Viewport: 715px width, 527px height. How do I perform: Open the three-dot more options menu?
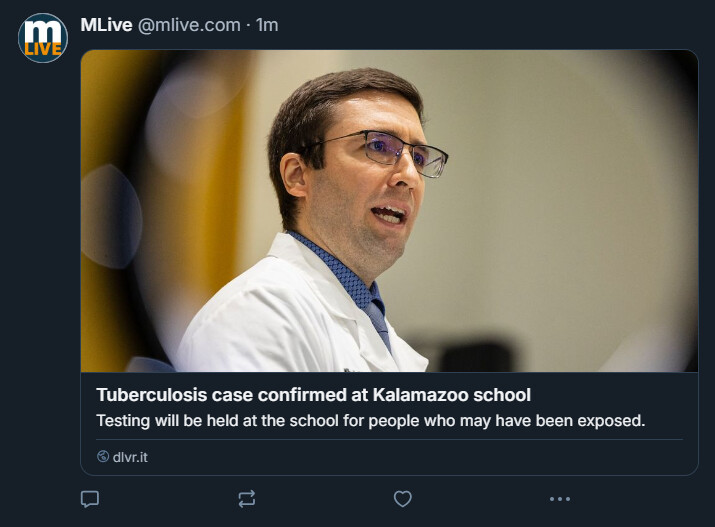pyautogui.click(x=560, y=498)
